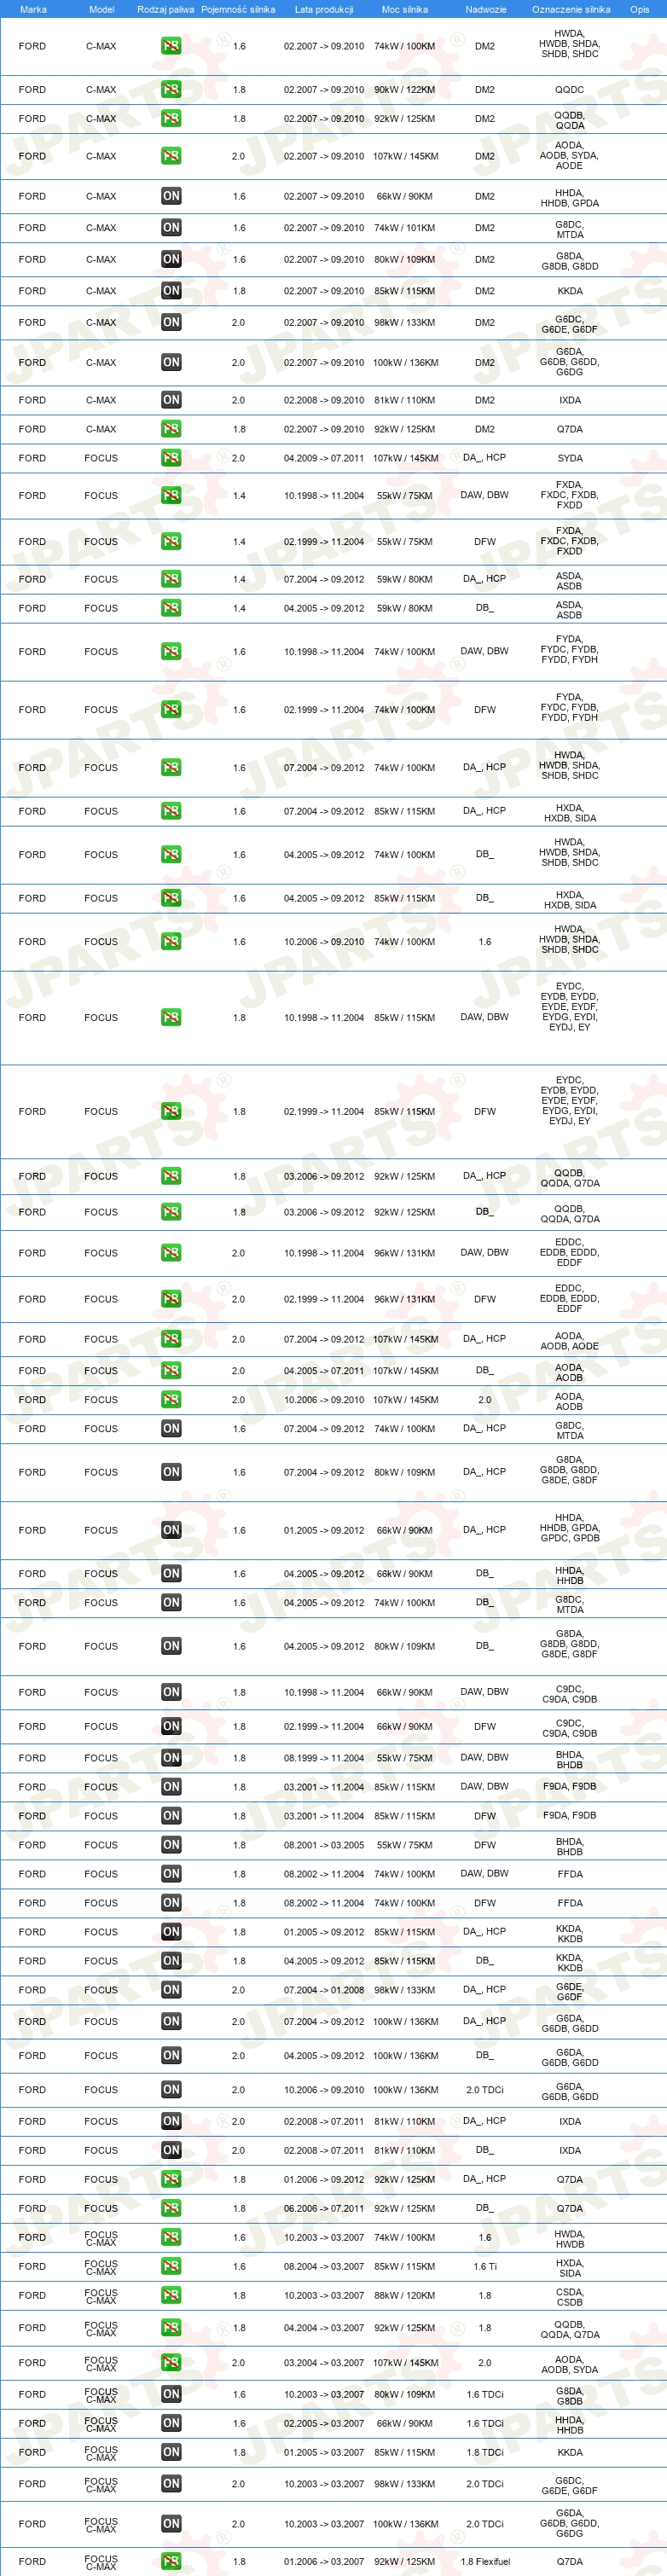Select engine code cell AODA, AODB, AODE
Screen dimensions: 667x2576
pos(570,1340)
